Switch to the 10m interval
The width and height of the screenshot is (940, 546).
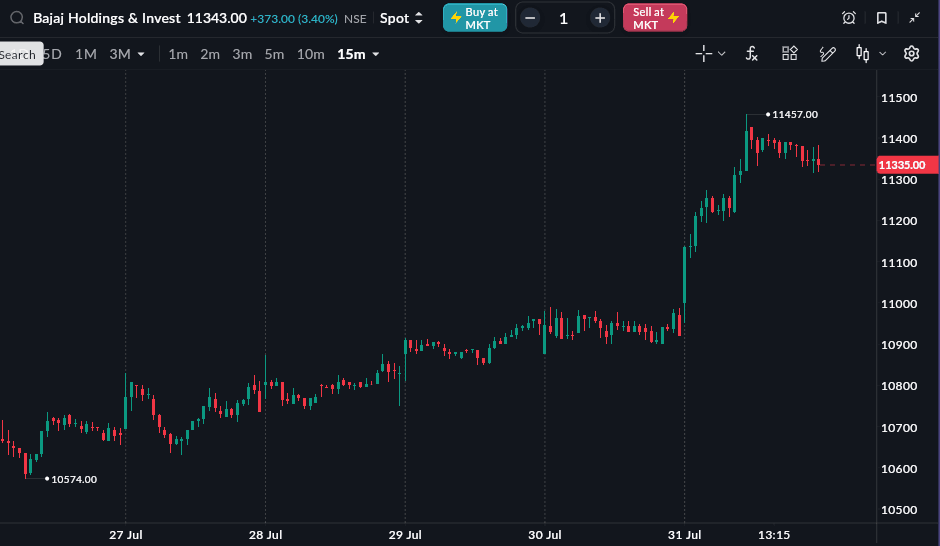coord(311,54)
